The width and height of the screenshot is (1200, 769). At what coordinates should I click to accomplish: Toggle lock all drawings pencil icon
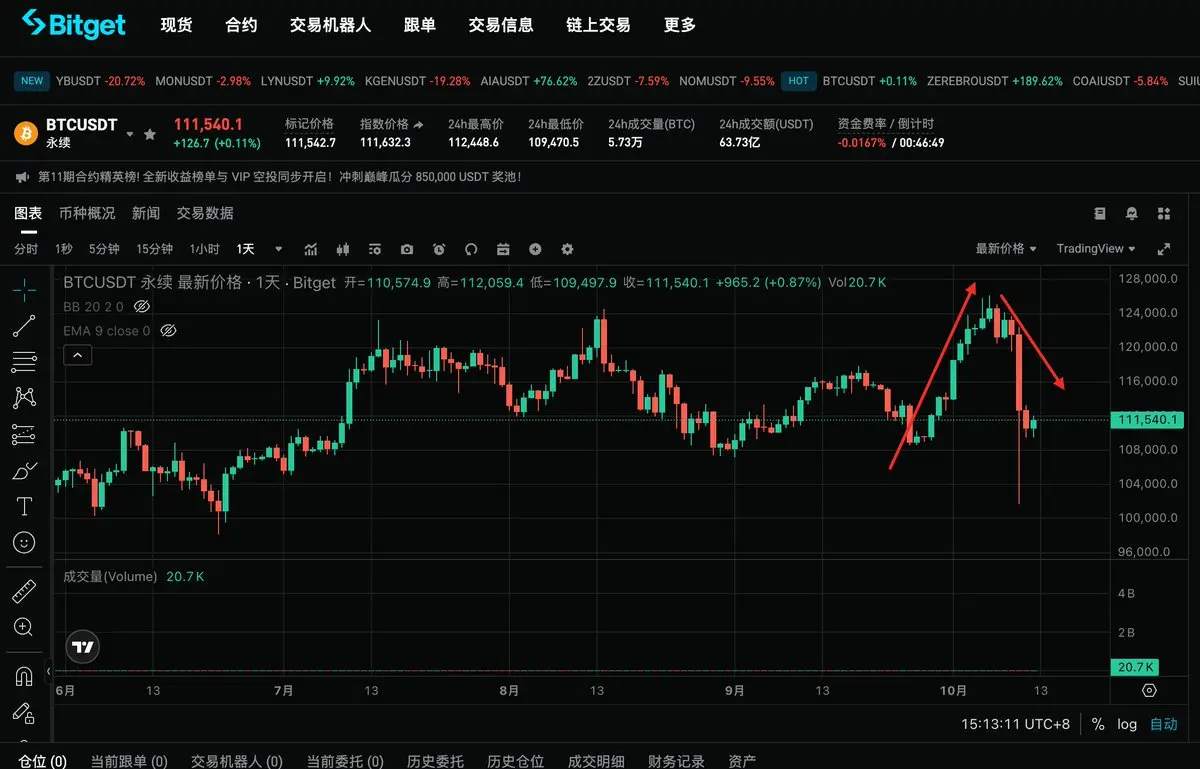click(24, 712)
